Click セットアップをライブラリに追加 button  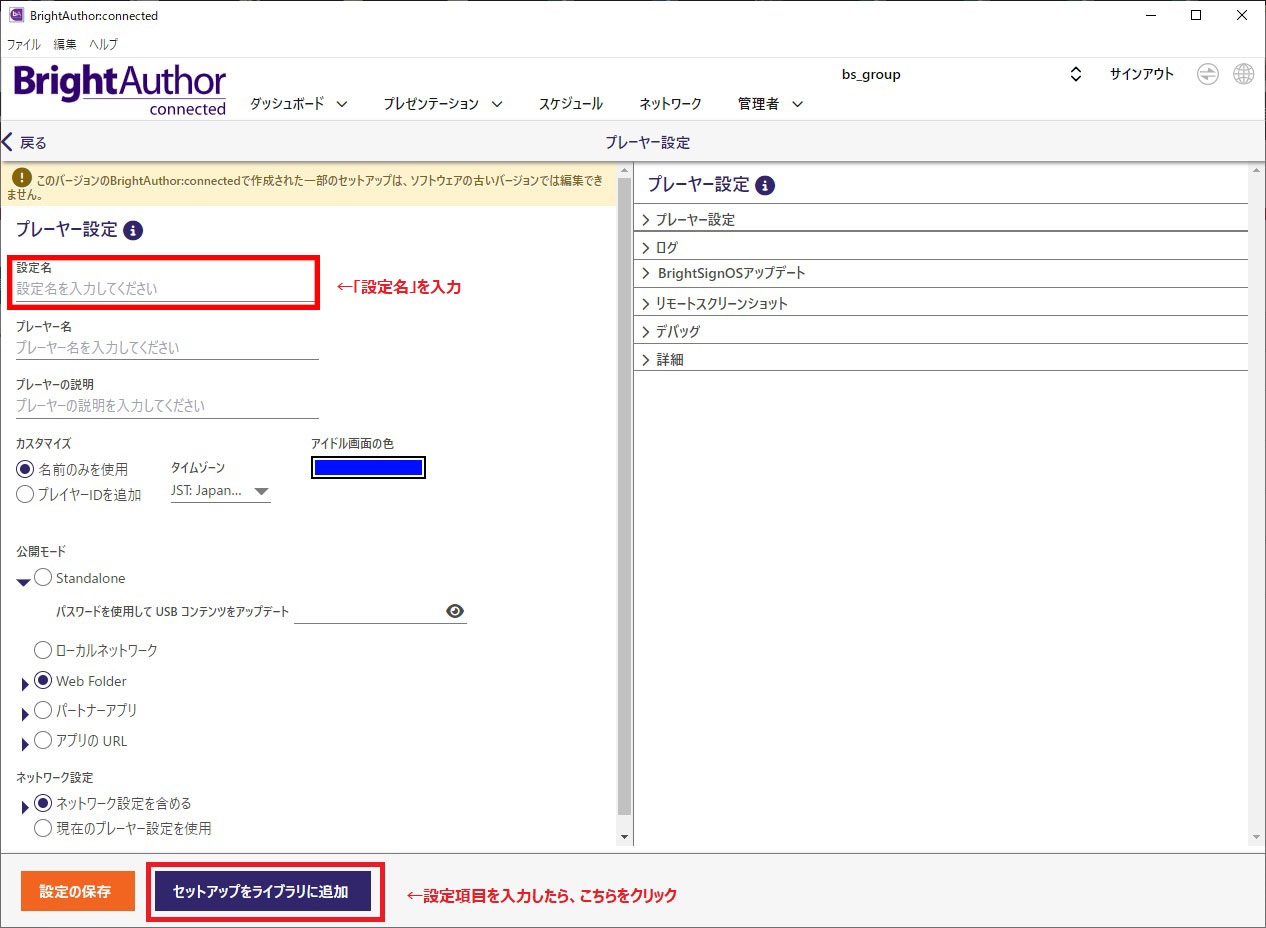pyautogui.click(x=262, y=891)
